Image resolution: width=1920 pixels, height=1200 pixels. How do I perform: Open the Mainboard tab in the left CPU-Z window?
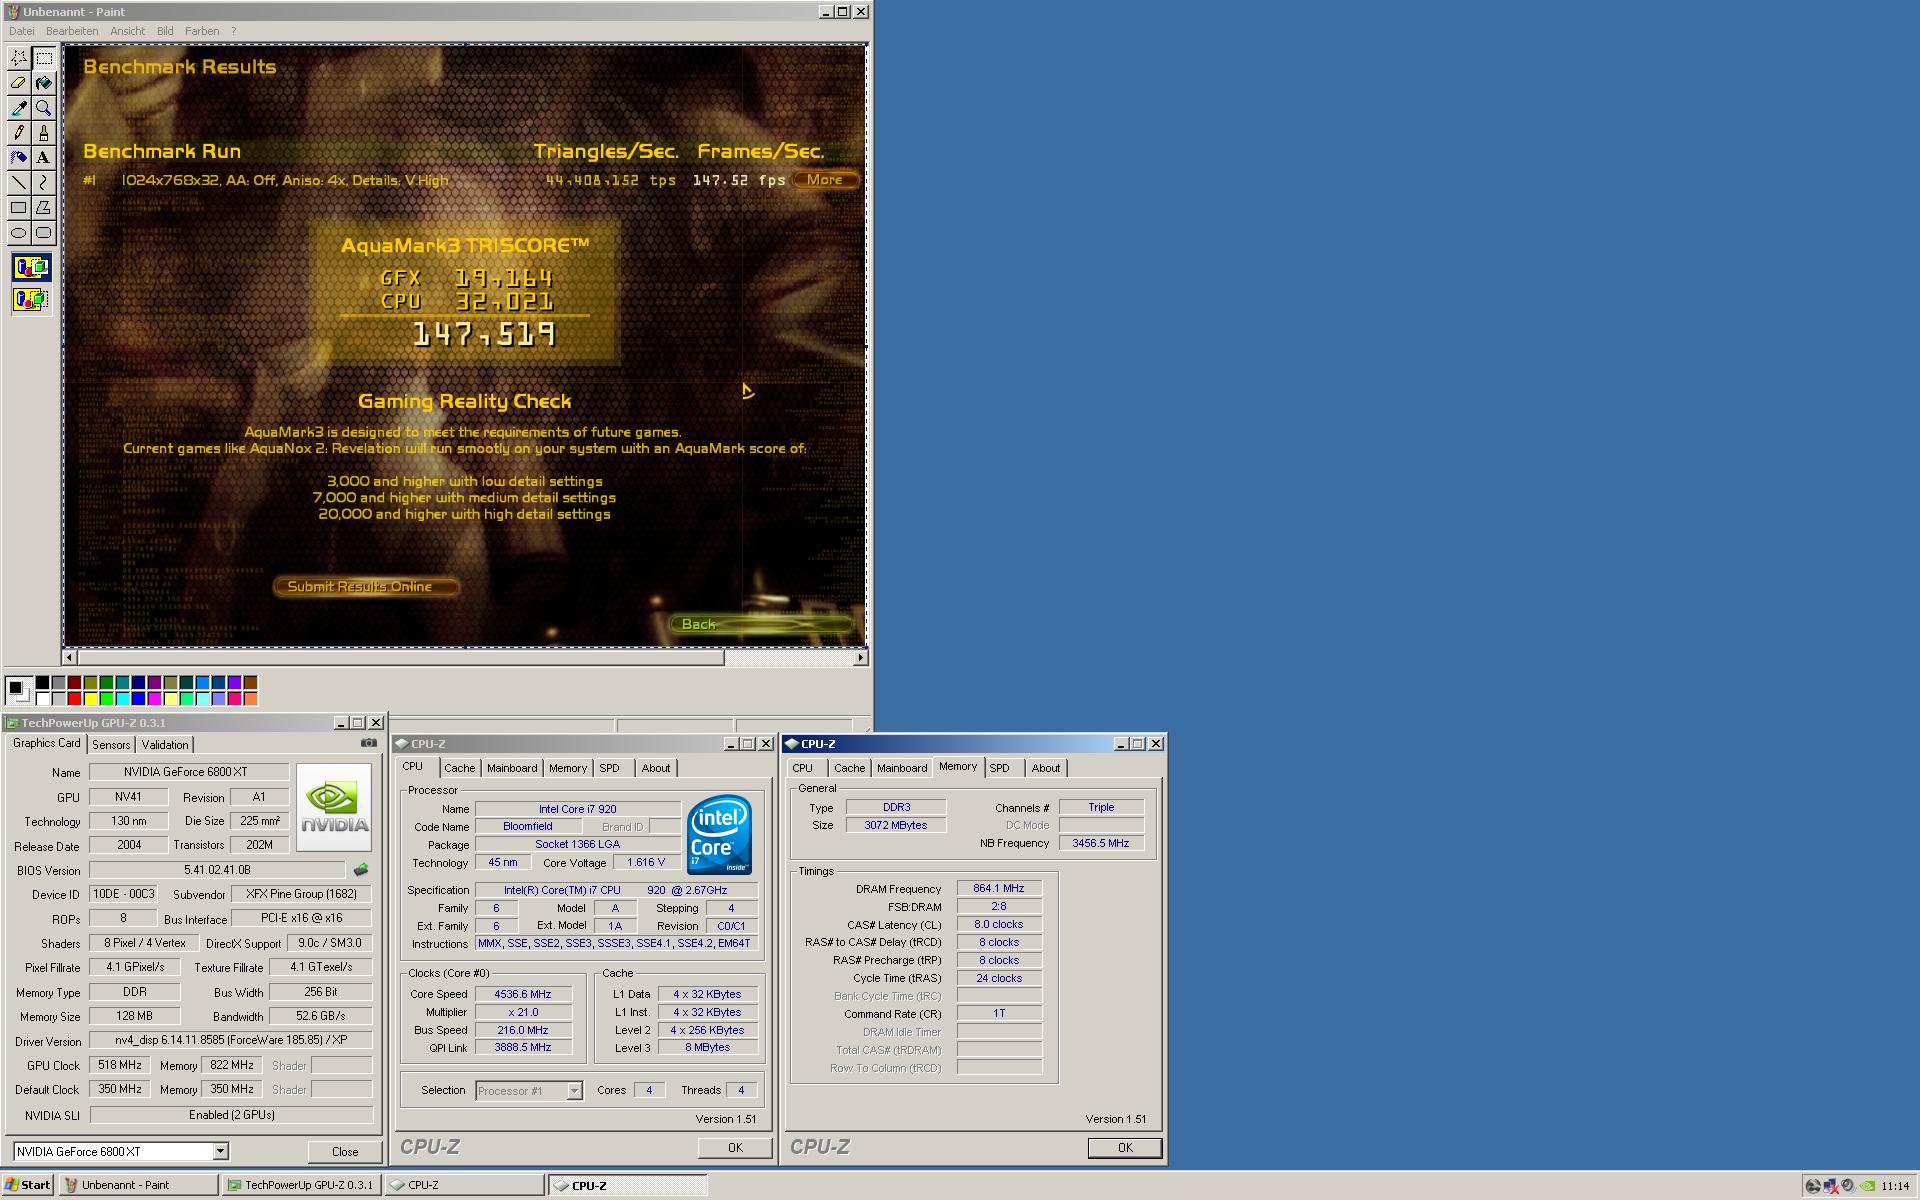coord(512,768)
